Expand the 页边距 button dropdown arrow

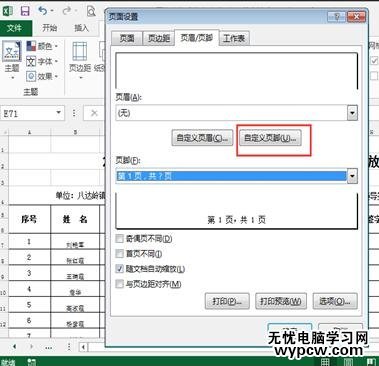pyautogui.click(x=80, y=78)
